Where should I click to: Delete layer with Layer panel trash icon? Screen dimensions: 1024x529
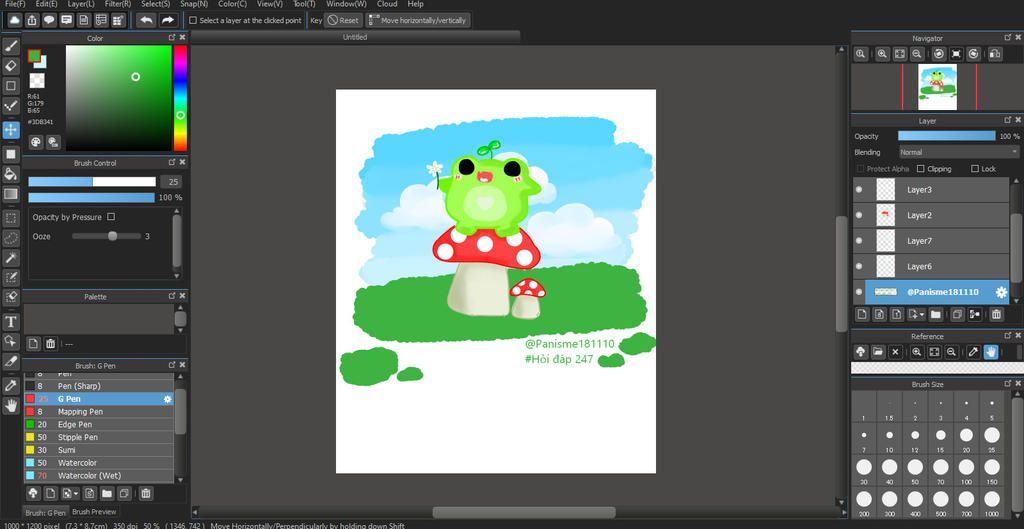996,315
